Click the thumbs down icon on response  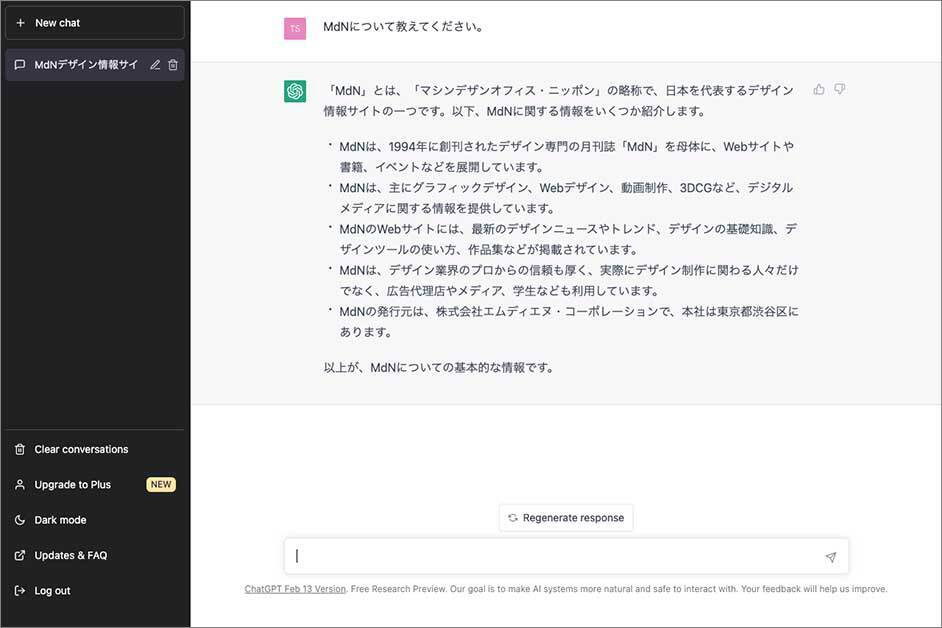(840, 89)
